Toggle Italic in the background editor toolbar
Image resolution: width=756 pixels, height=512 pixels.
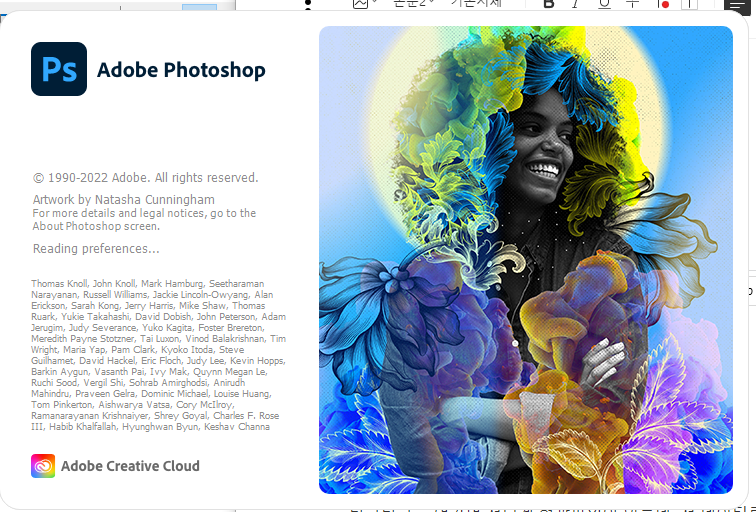(575, 4)
